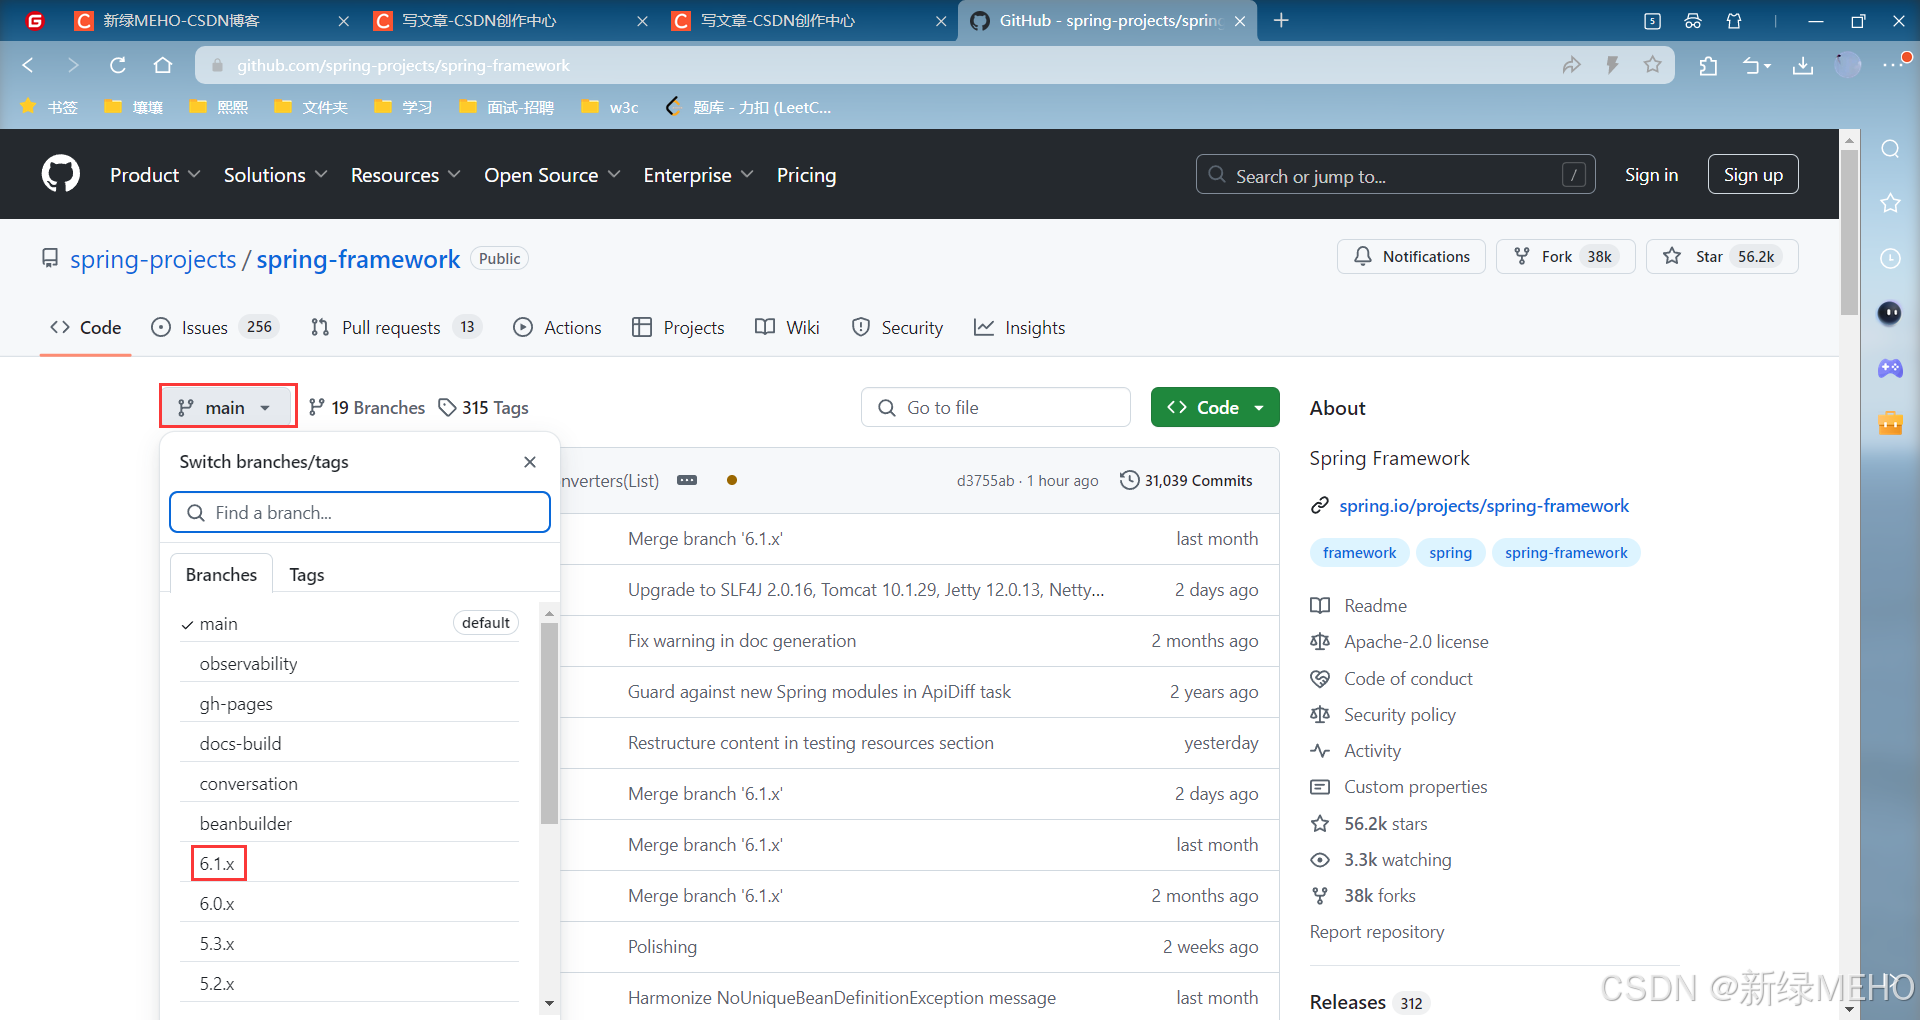Star the spring-framework repository
Screen dimensions: 1920x1020
(x=1722, y=256)
